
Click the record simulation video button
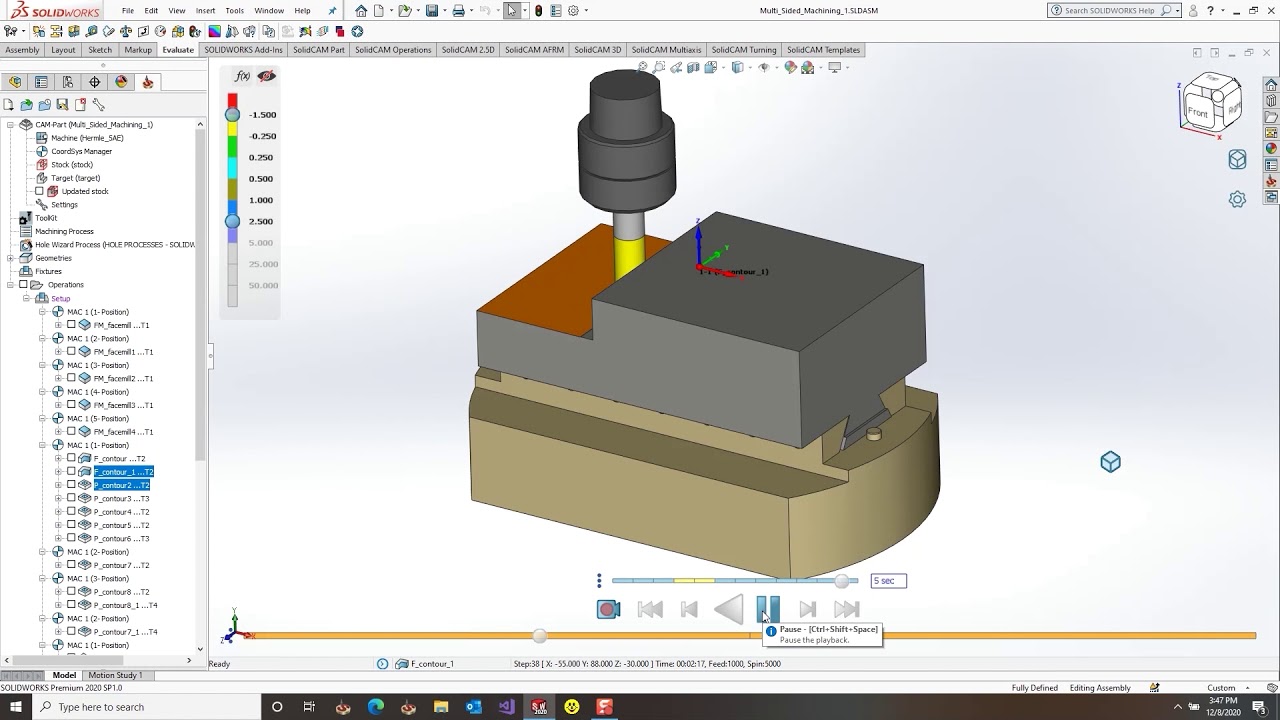pyautogui.click(x=608, y=609)
